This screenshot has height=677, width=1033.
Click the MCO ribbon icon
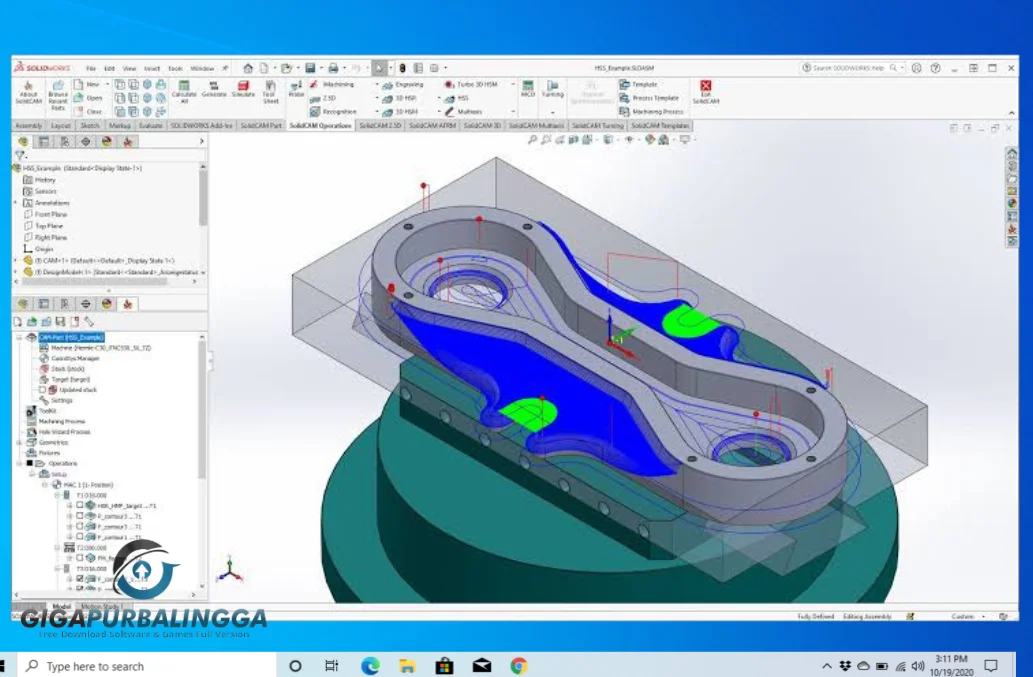click(528, 89)
